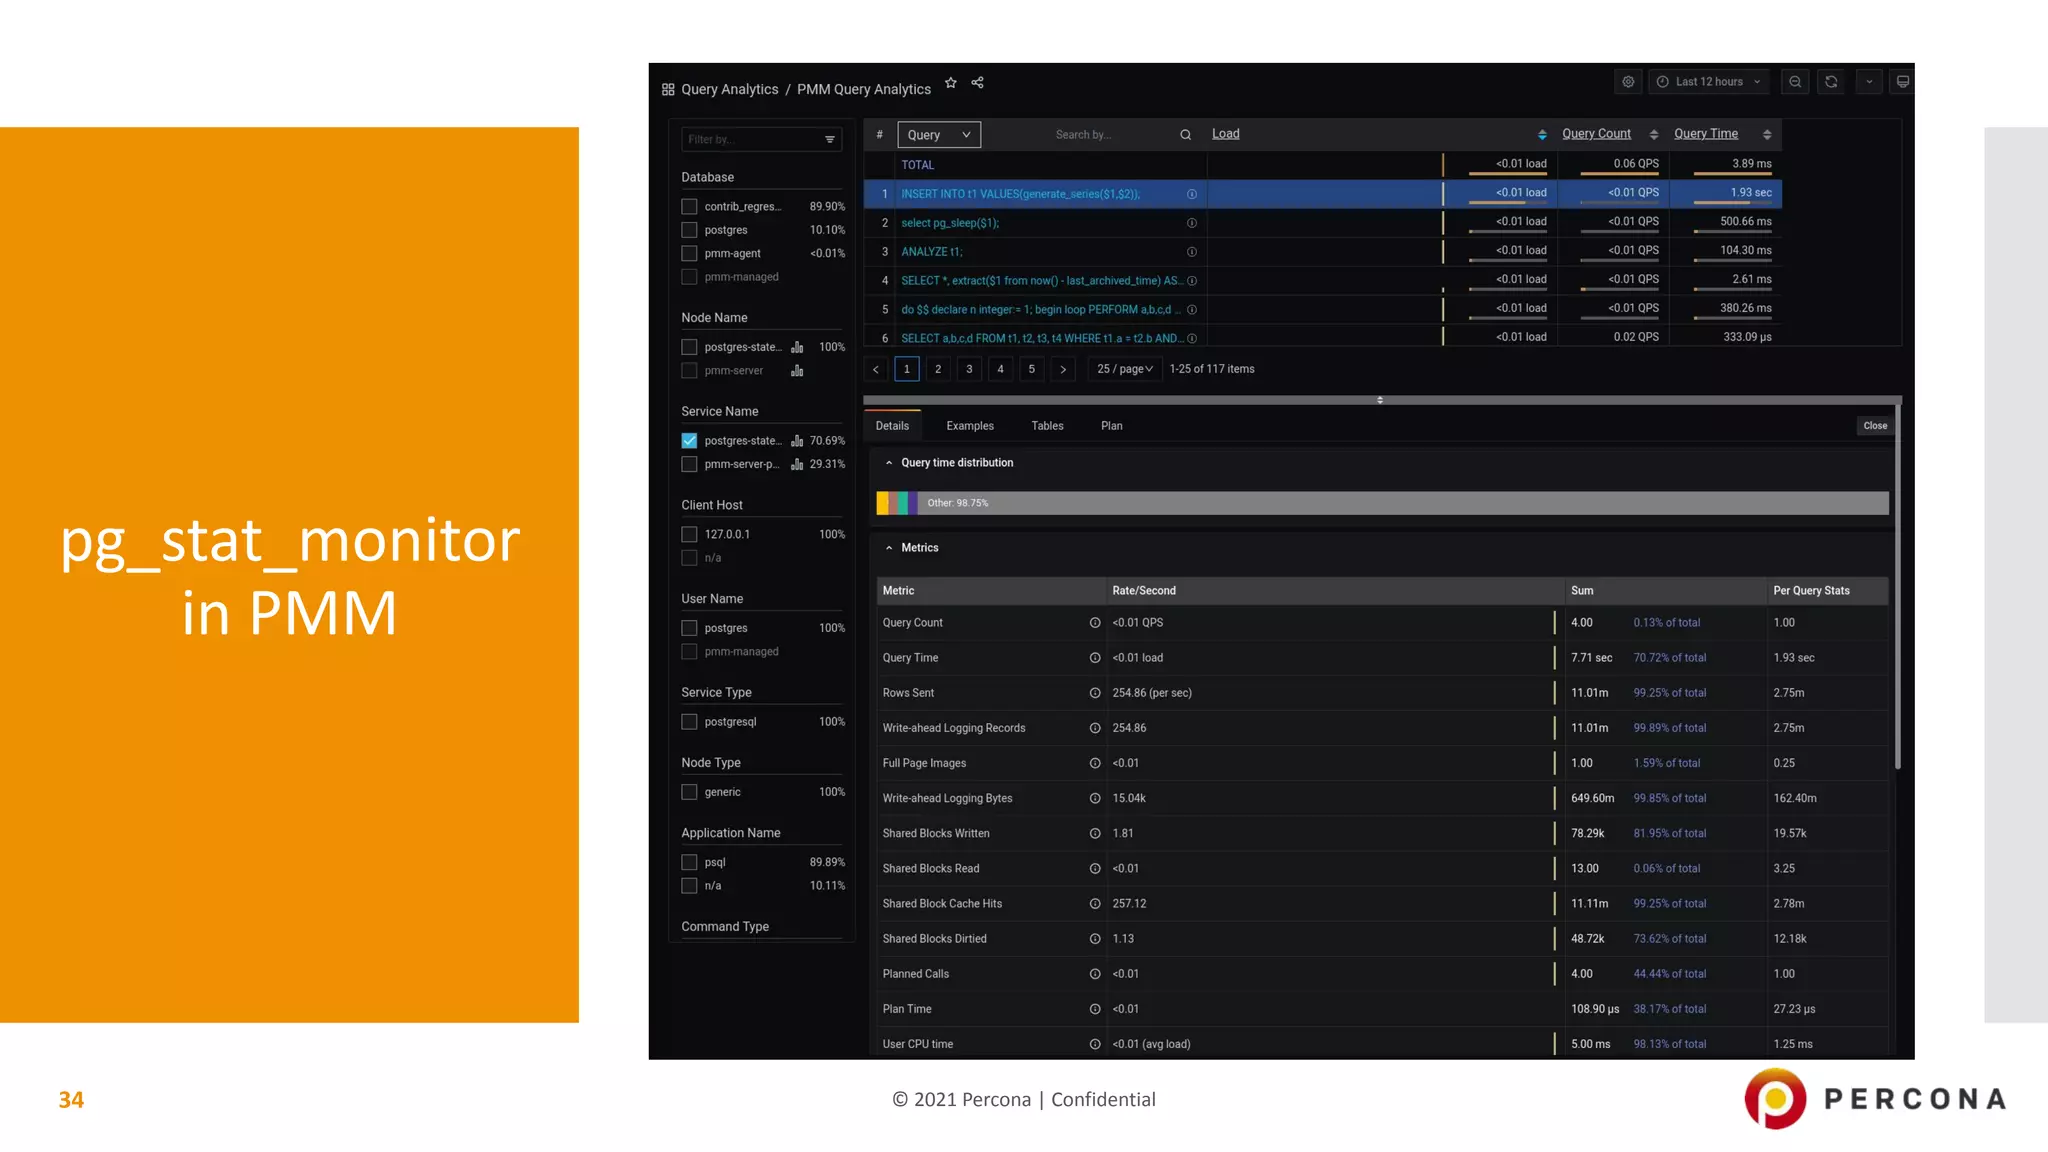Image resolution: width=2048 pixels, height=1152 pixels.
Task: Open the Query group-by dropdown
Action: [939, 135]
